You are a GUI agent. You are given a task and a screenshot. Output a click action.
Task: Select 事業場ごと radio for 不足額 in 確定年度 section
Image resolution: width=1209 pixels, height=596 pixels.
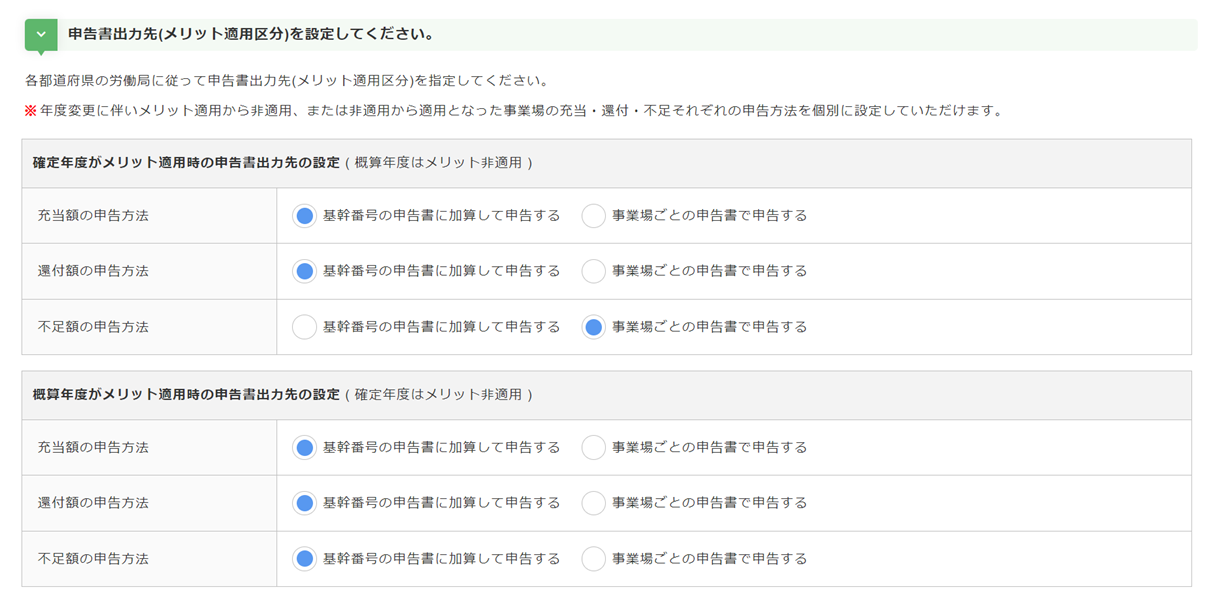pos(594,327)
